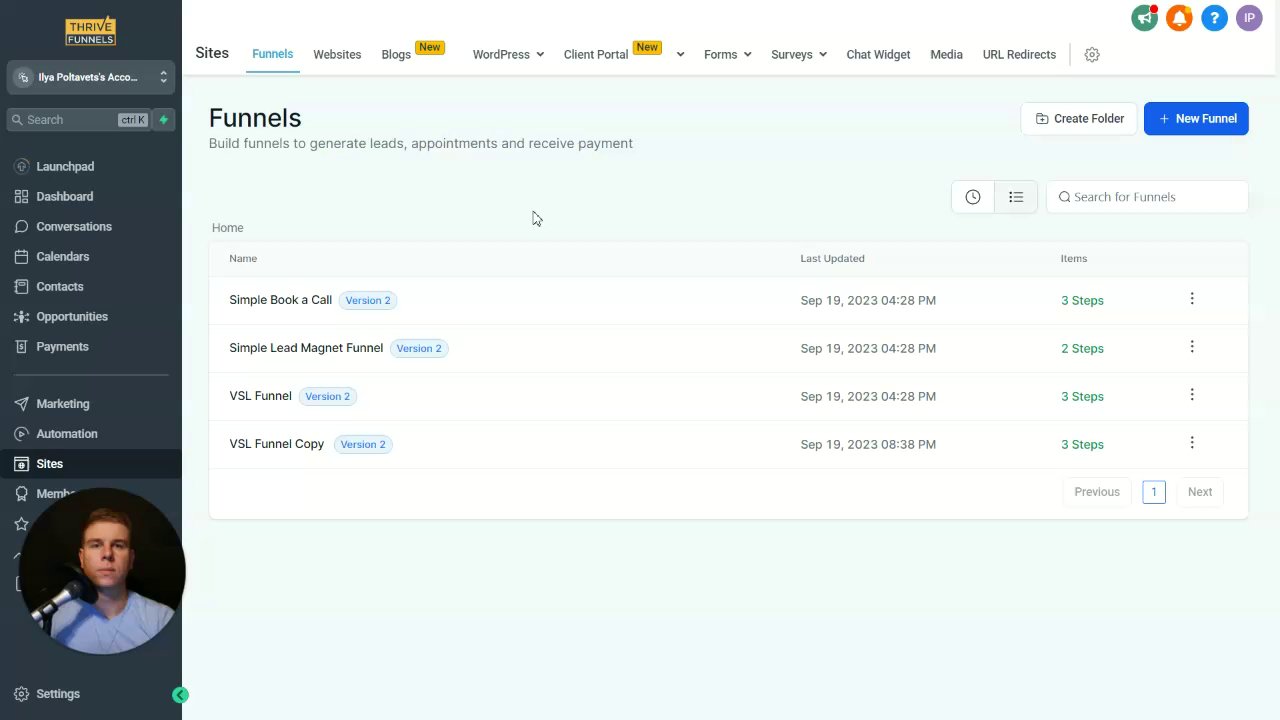Show recently updated funnels clock icon
Viewport: 1280px width, 720px height.
[973, 197]
